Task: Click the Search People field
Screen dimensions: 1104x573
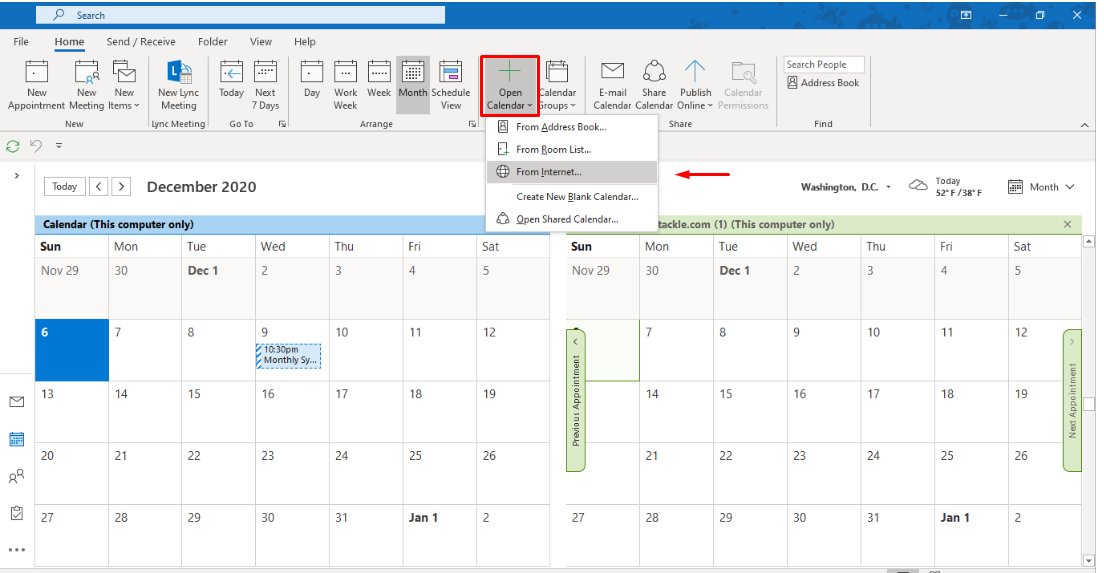Action: (x=824, y=64)
